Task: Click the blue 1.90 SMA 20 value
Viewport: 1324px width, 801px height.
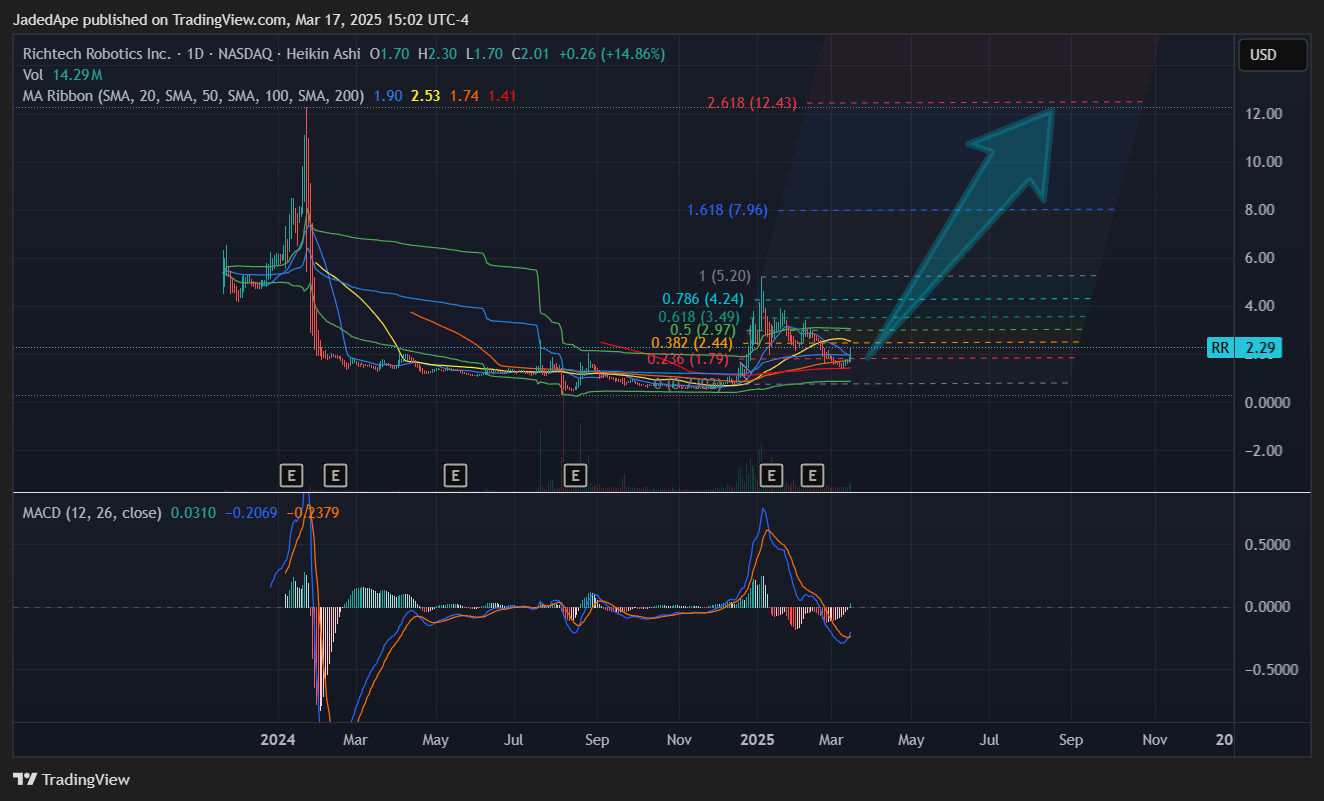Action: click(x=388, y=96)
